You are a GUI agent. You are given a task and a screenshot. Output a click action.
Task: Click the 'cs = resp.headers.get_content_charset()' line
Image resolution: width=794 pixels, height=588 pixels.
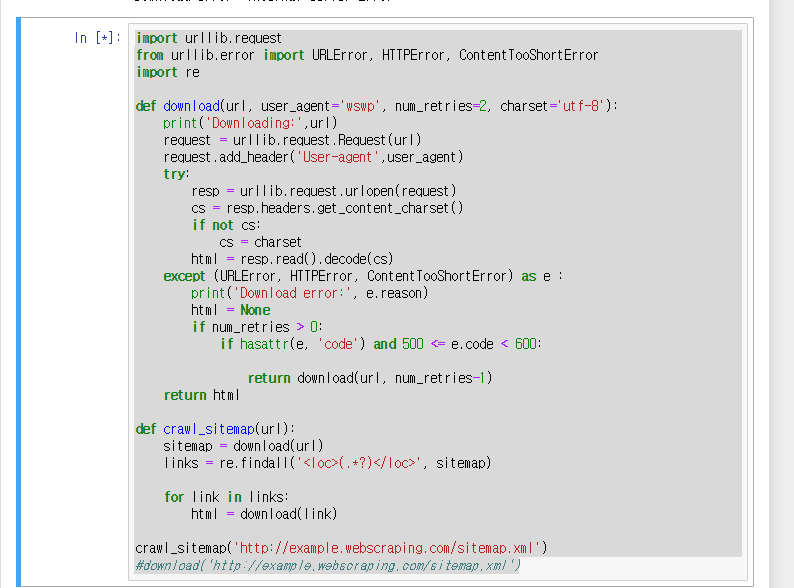click(x=327, y=208)
